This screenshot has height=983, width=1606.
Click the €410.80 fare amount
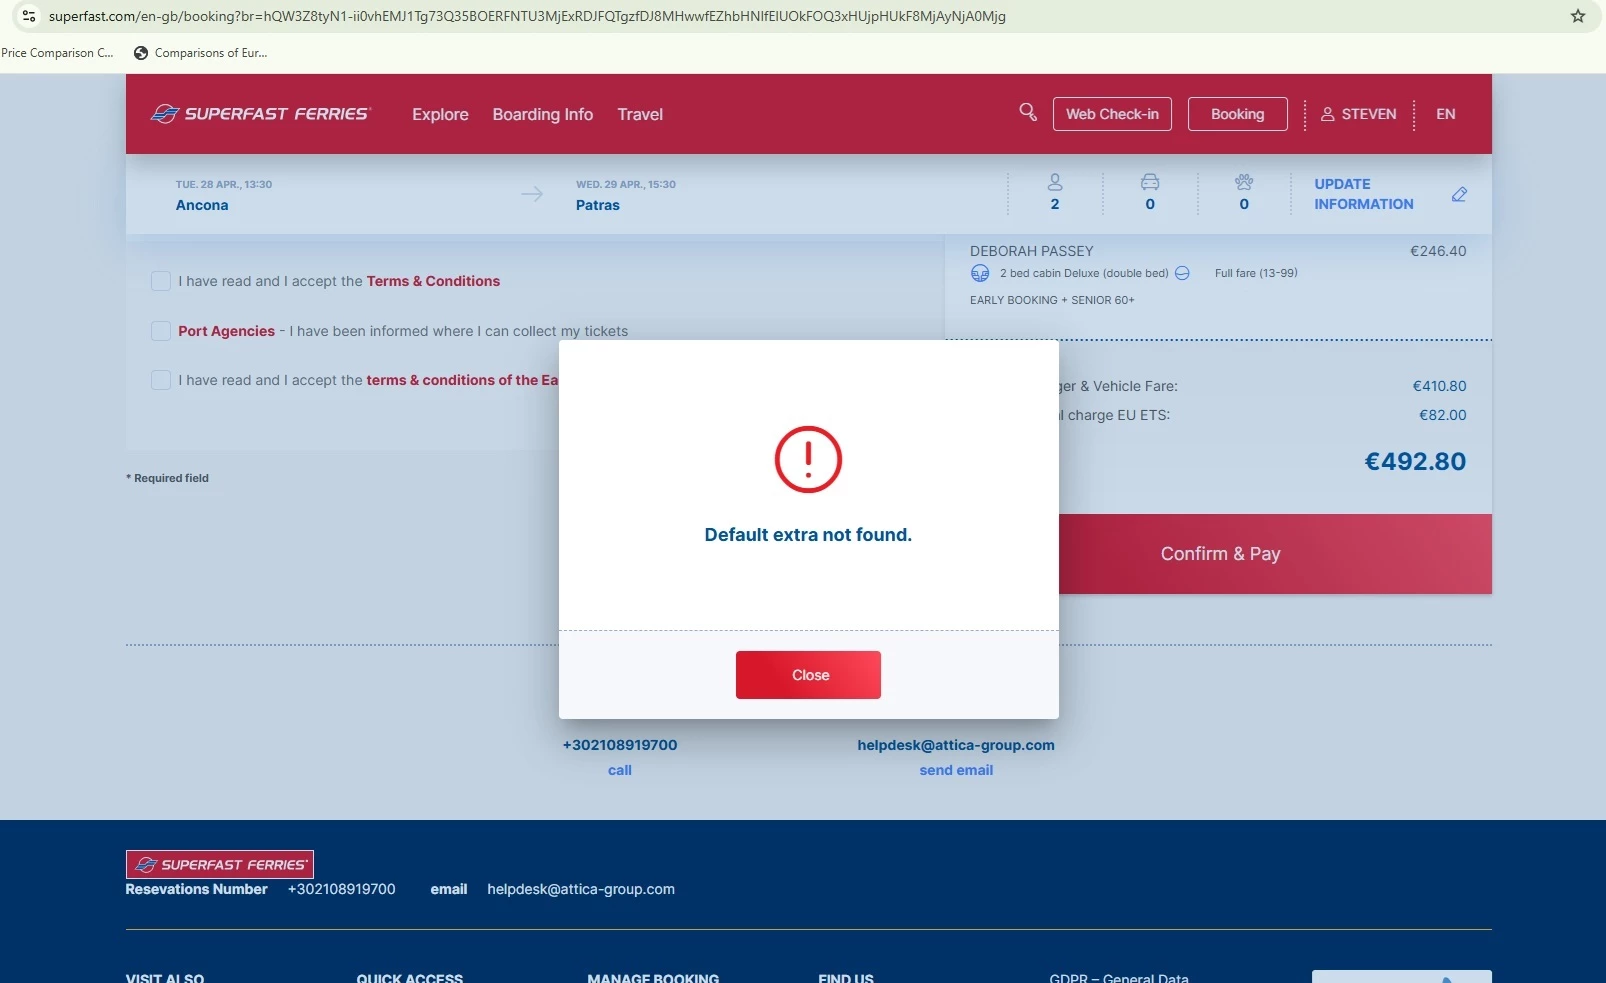pos(1439,386)
